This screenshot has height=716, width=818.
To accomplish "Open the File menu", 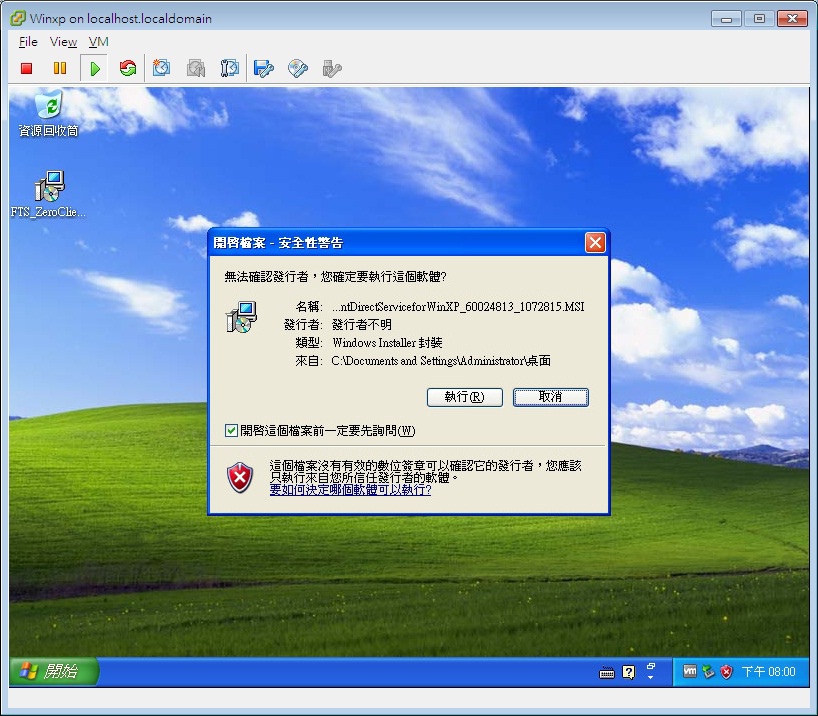I will click(28, 42).
